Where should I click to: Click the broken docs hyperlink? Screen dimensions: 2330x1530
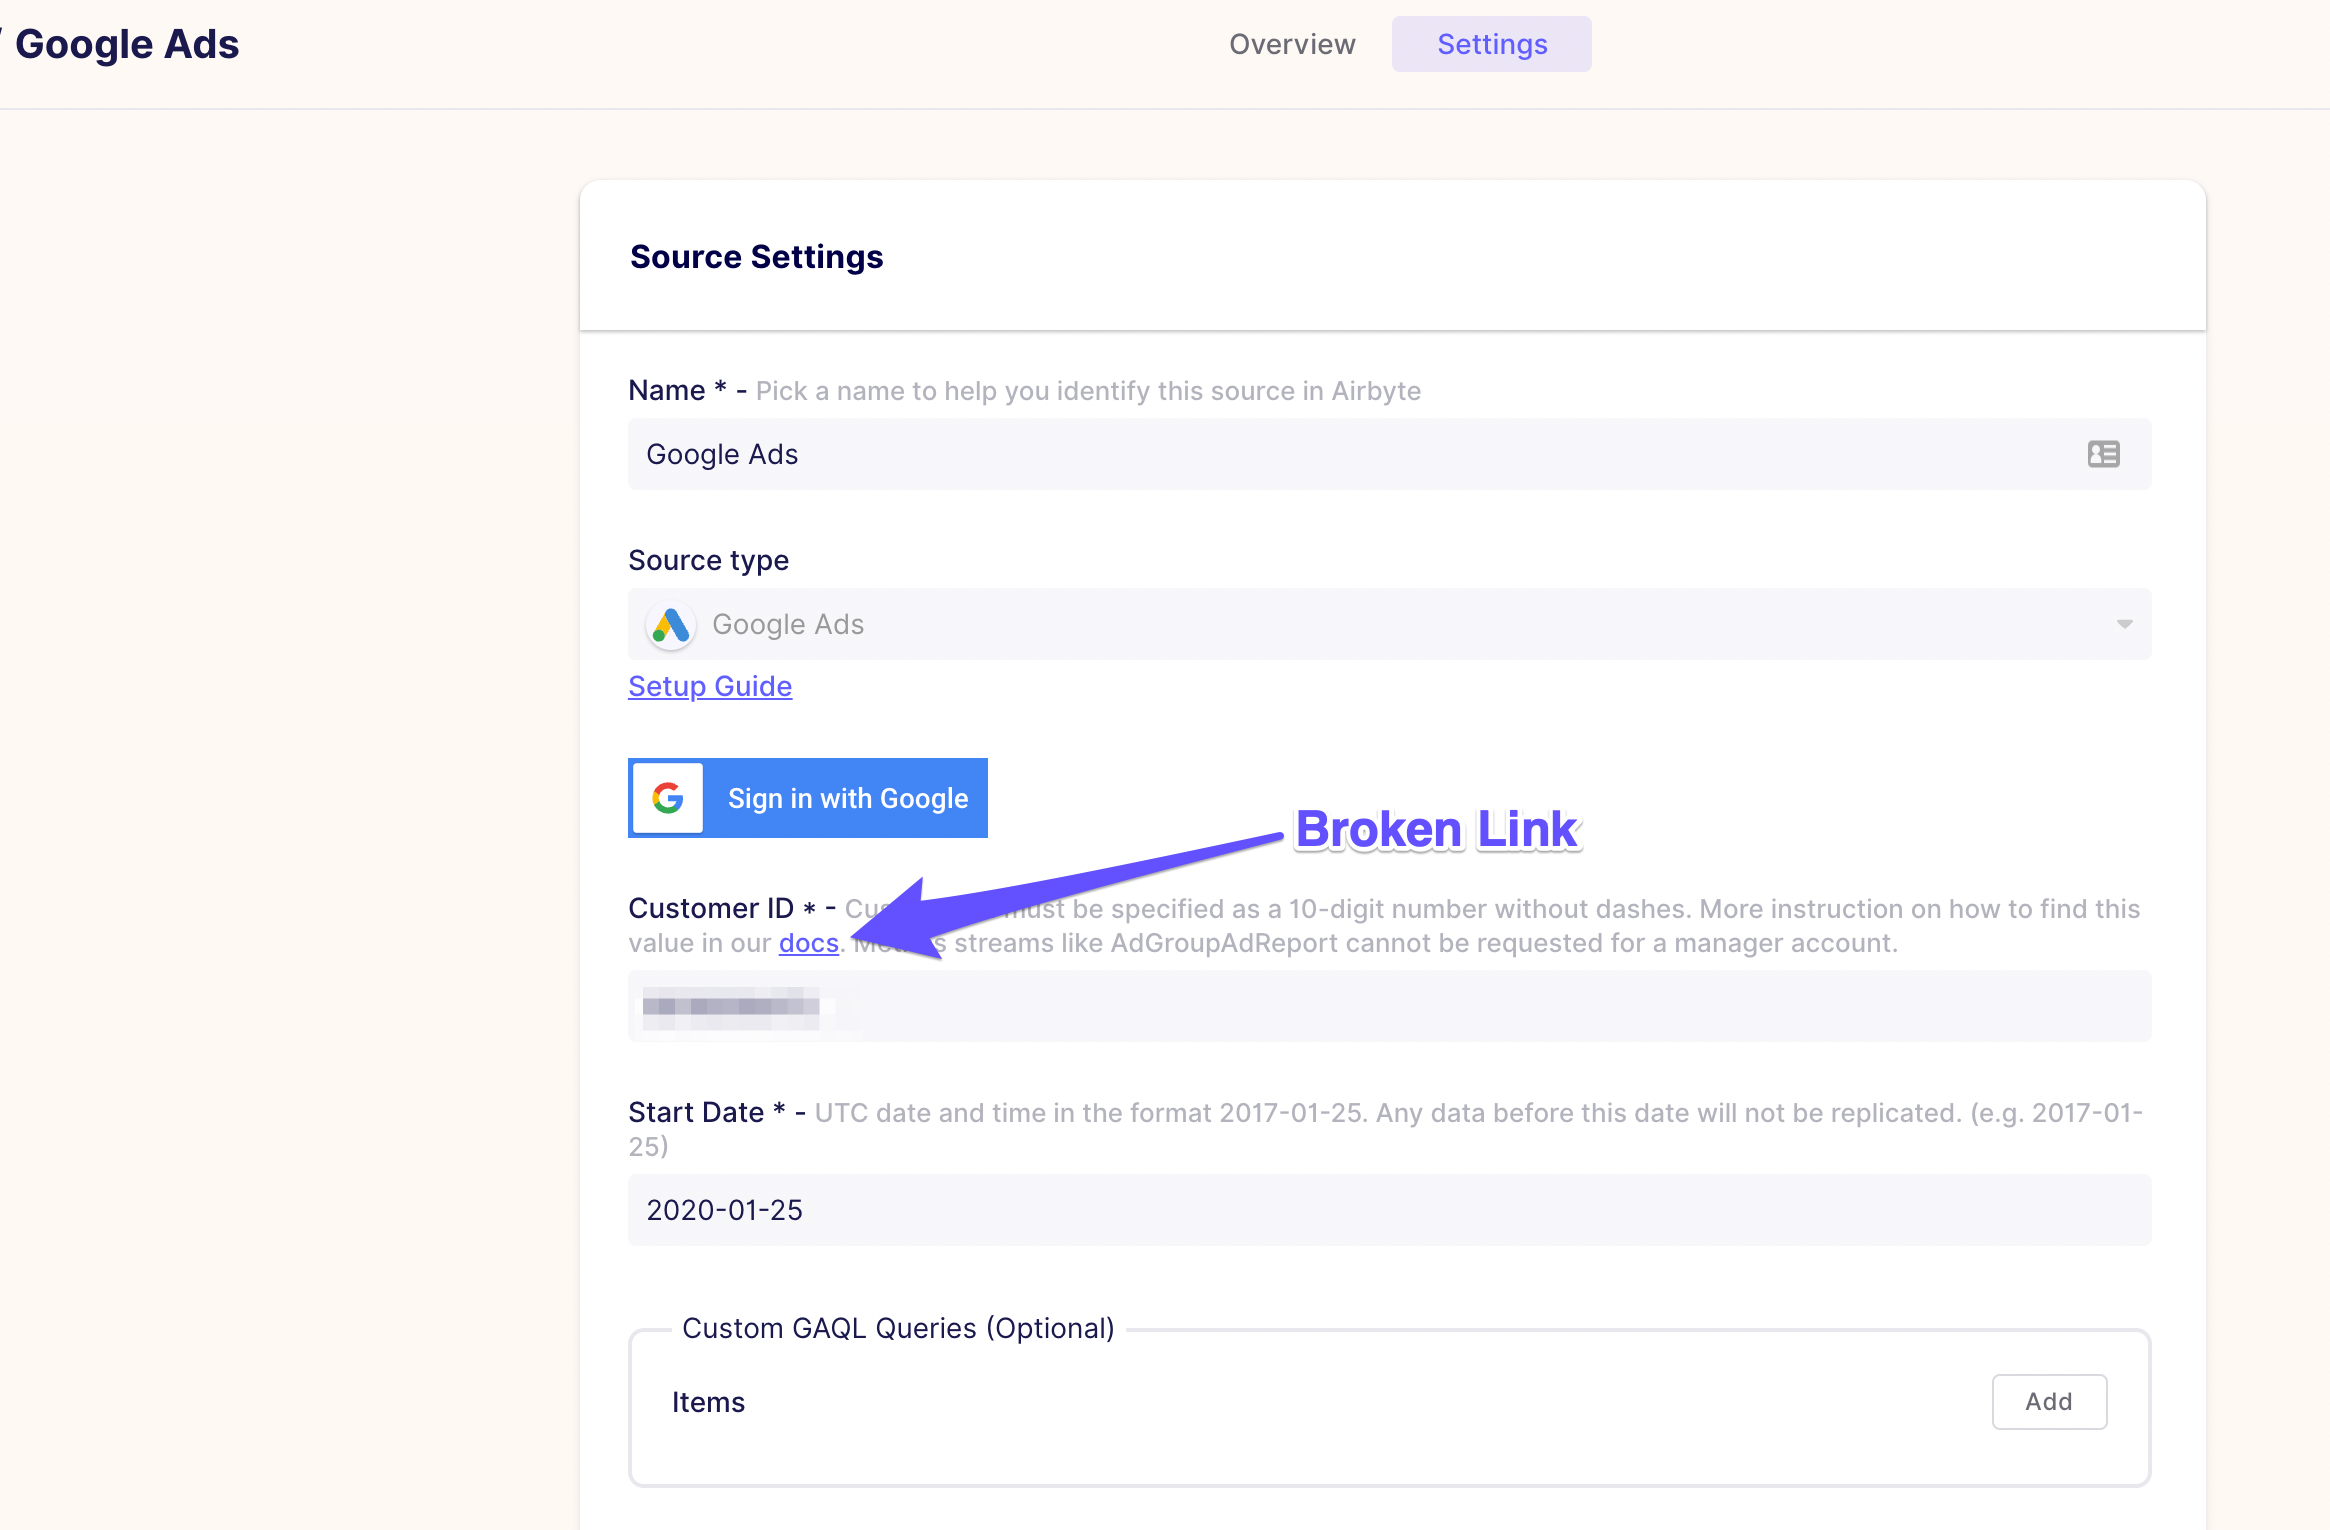pyautogui.click(x=808, y=942)
